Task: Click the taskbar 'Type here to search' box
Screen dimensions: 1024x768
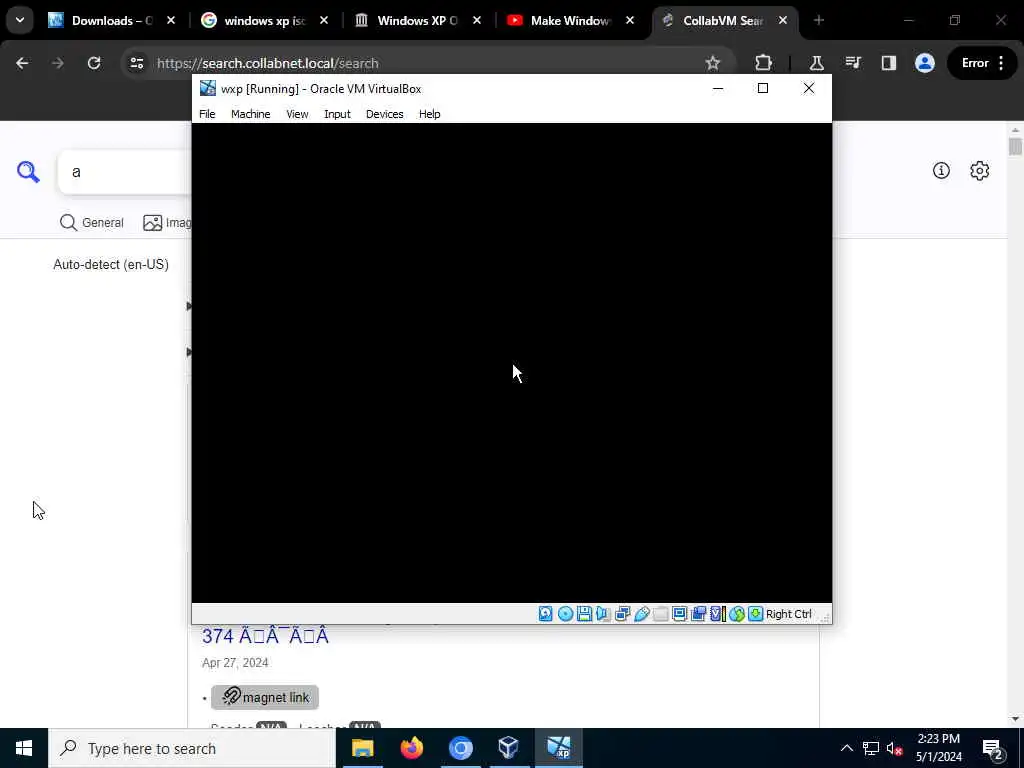Action: (192, 748)
